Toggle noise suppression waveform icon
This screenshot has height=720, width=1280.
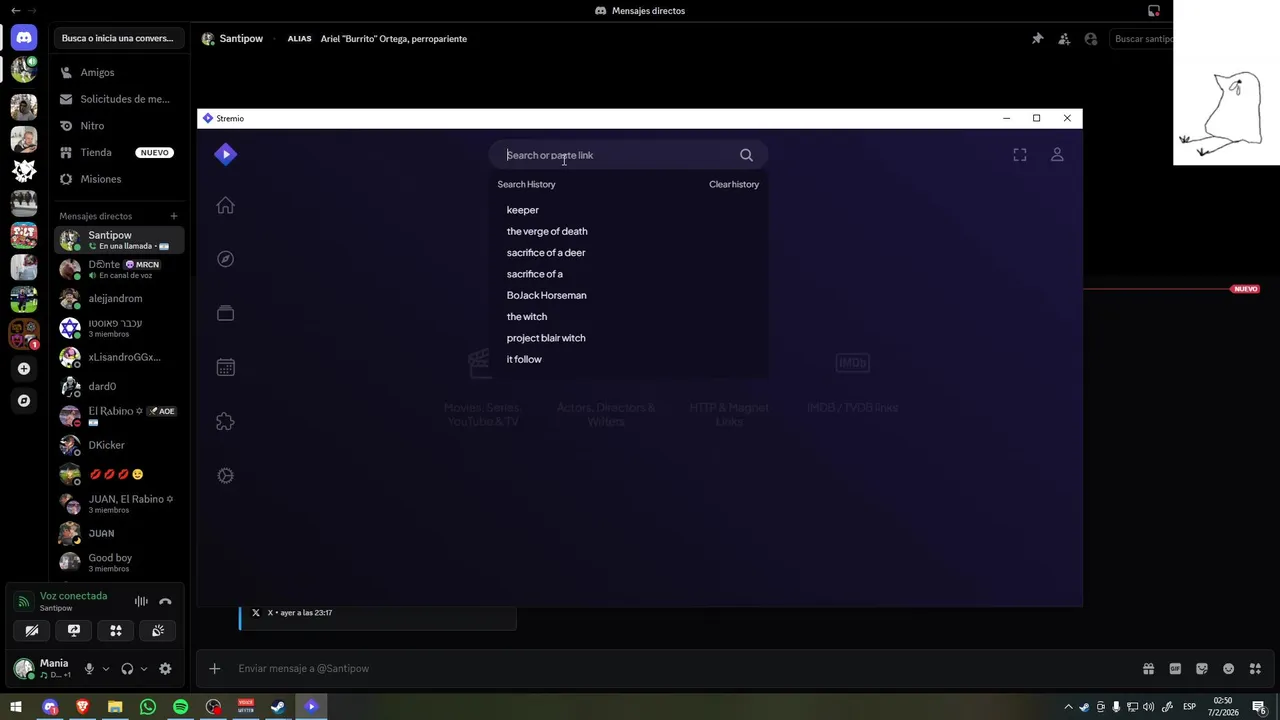pos(141,602)
